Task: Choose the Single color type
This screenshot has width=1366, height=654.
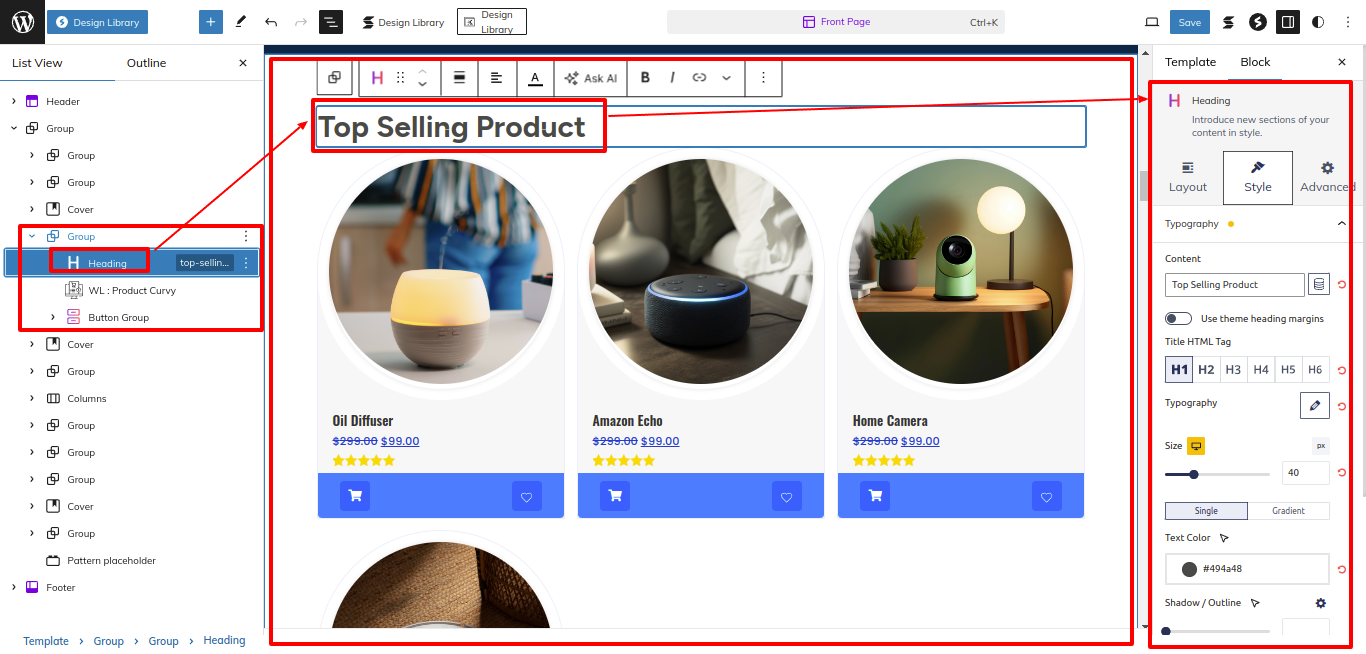Action: click(1206, 511)
